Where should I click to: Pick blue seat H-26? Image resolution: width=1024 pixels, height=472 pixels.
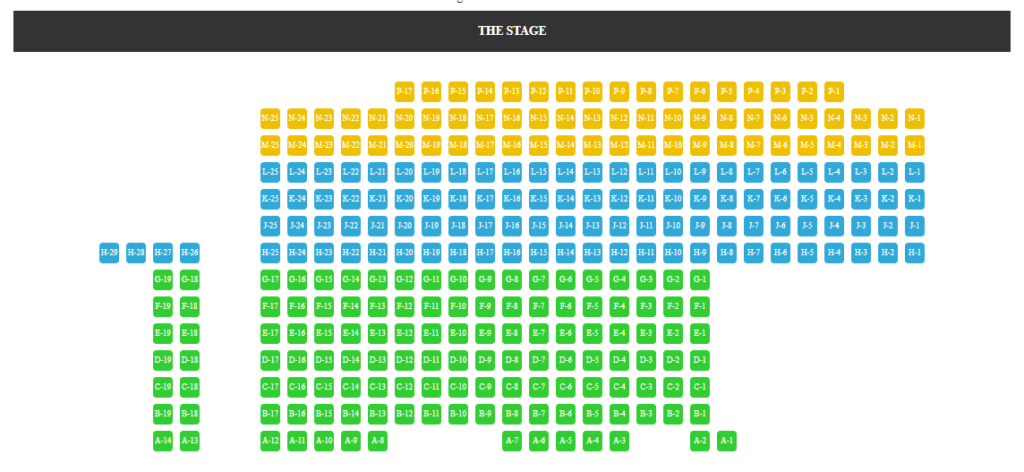pos(189,253)
